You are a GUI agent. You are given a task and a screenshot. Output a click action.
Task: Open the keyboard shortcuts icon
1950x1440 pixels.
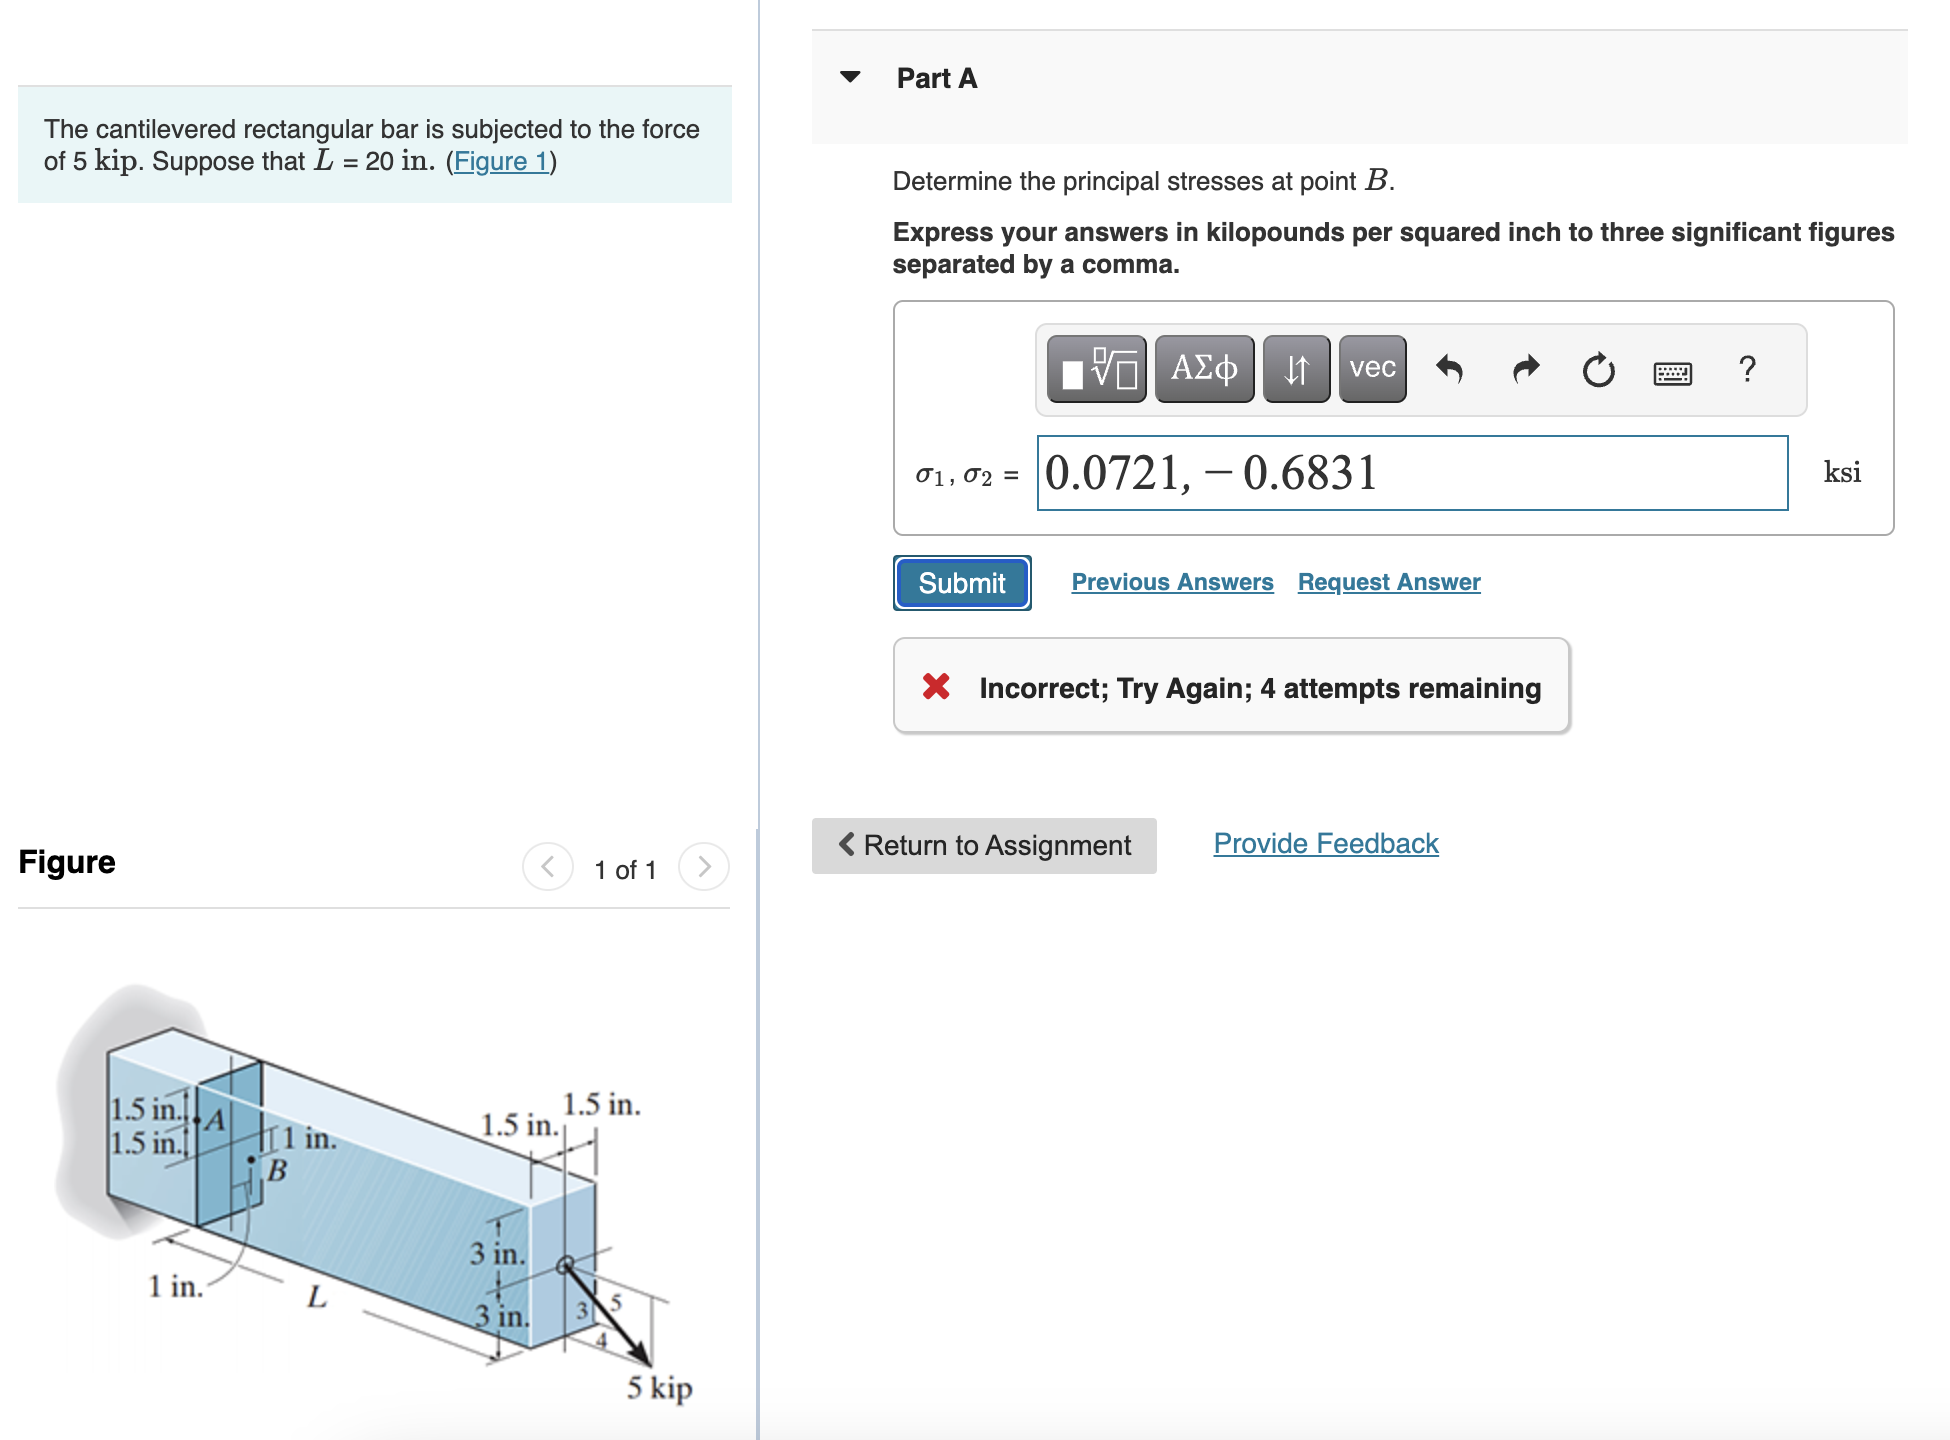1673,371
